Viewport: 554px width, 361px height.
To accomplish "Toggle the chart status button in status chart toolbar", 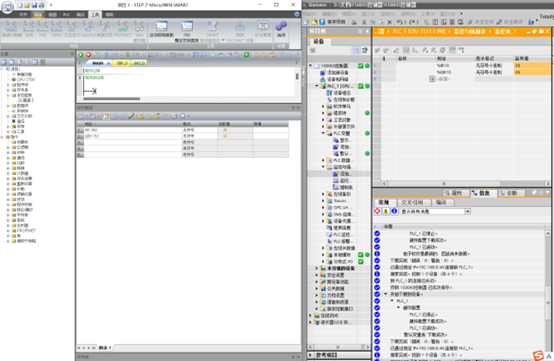I will [x=106, y=116].
